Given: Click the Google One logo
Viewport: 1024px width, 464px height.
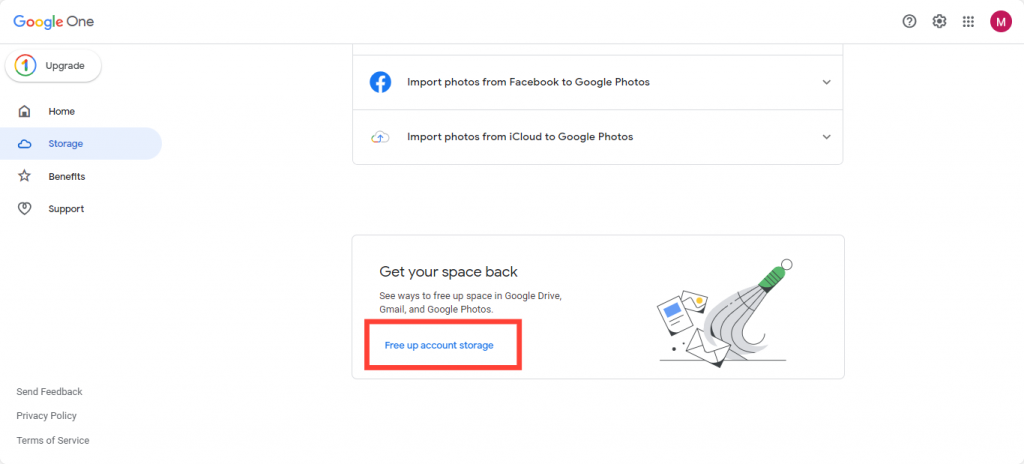Looking at the screenshot, I should point(54,21).
